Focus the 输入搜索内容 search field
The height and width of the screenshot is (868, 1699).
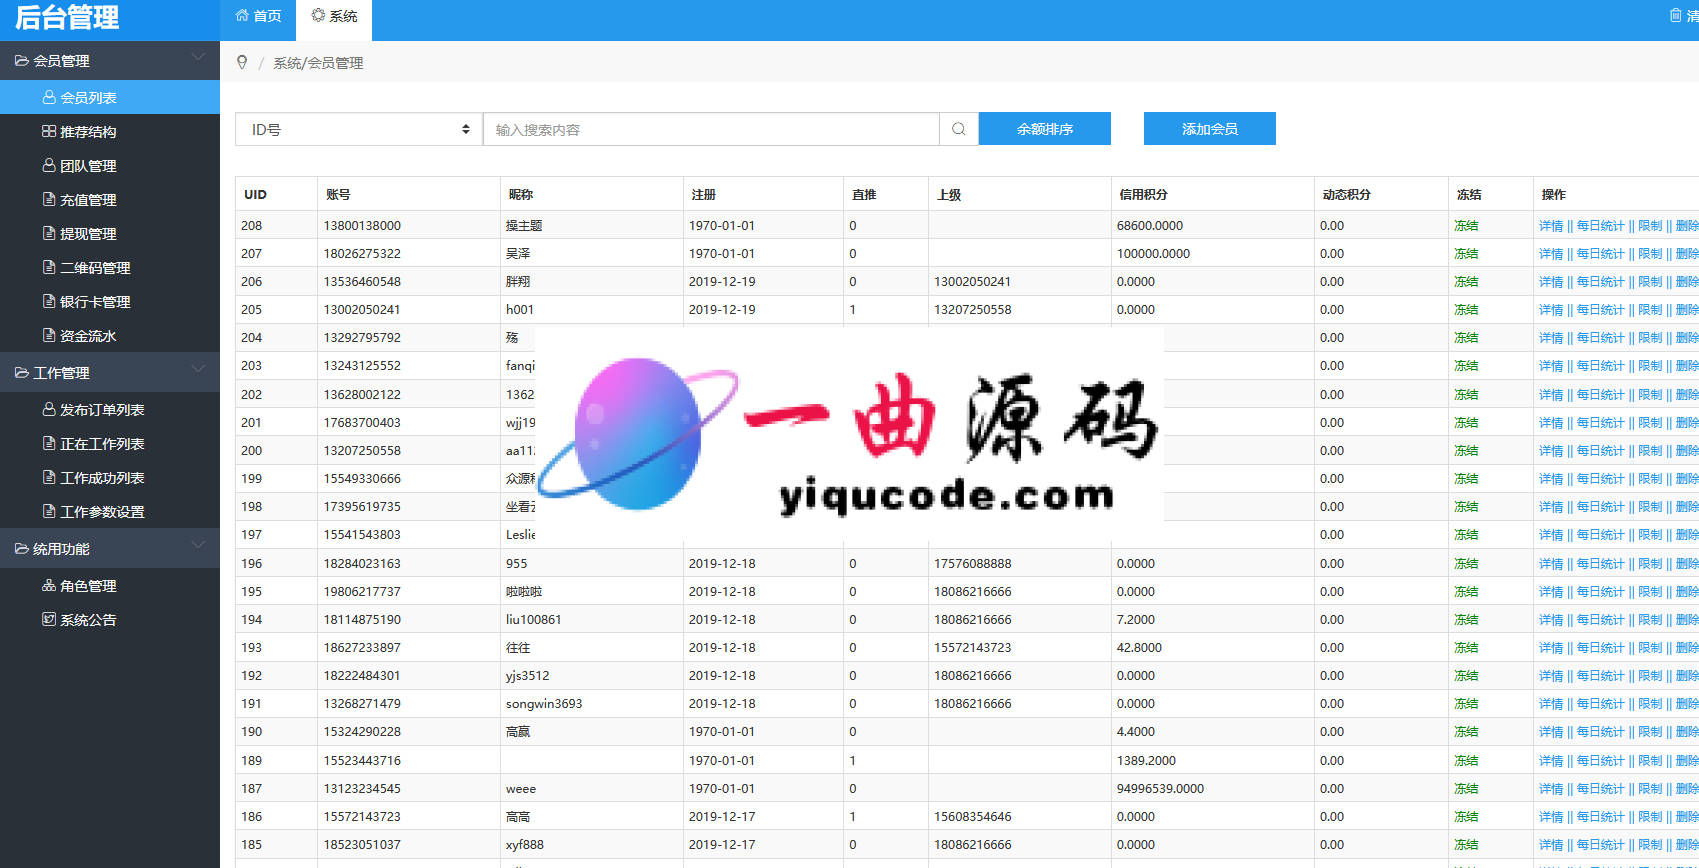(711, 129)
